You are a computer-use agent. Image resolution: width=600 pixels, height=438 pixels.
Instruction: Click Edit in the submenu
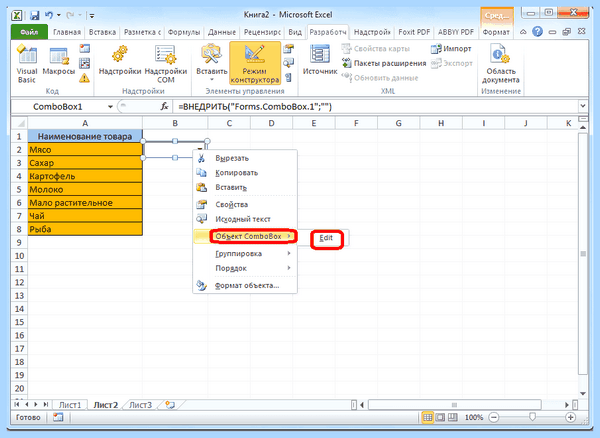[326, 238]
